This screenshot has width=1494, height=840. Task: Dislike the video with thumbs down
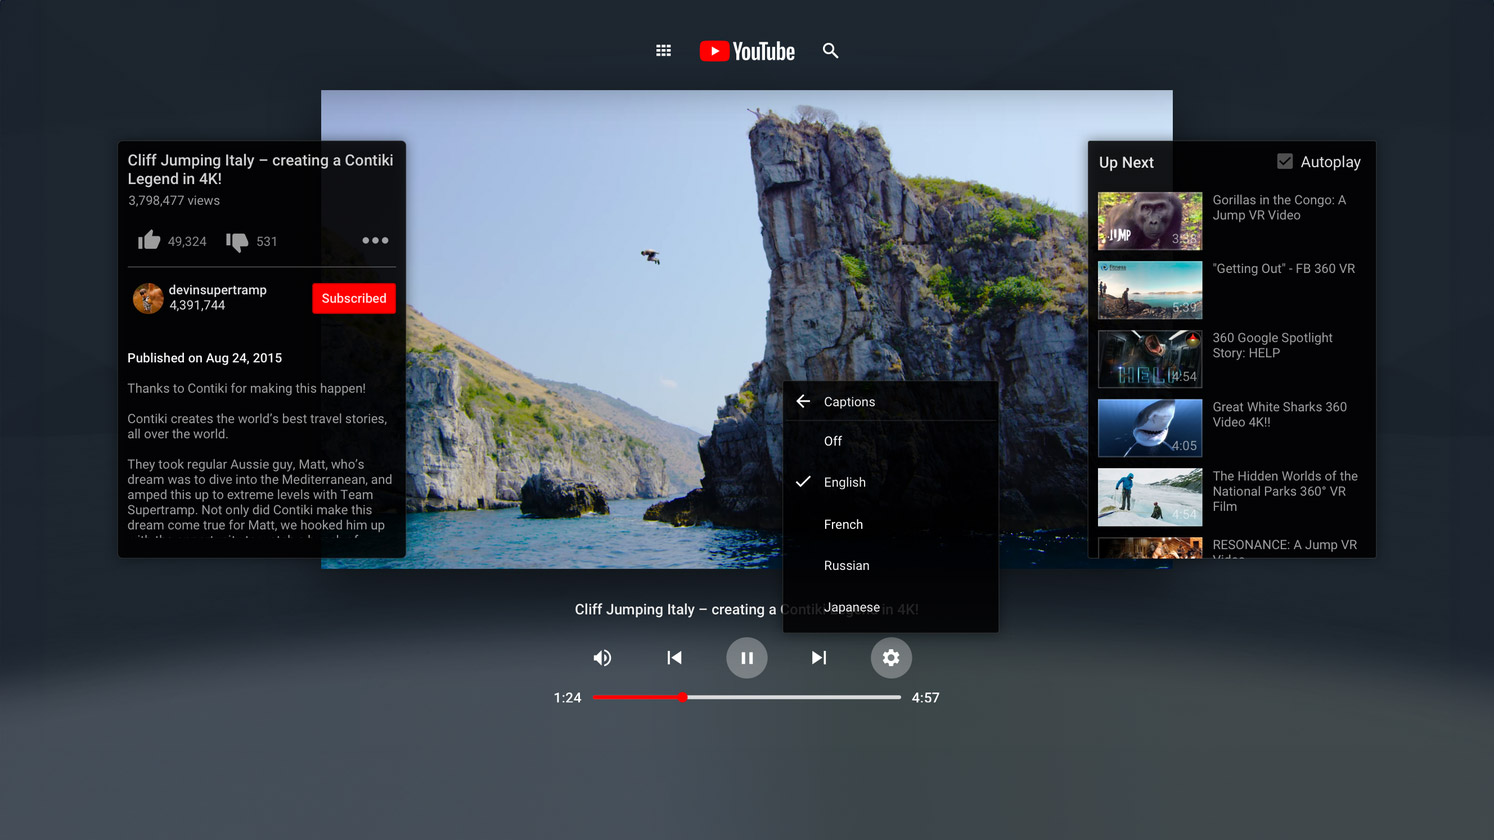point(237,241)
